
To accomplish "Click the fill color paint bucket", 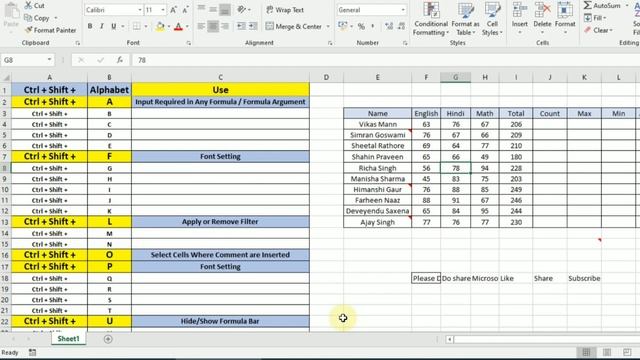I will pos(160,27).
